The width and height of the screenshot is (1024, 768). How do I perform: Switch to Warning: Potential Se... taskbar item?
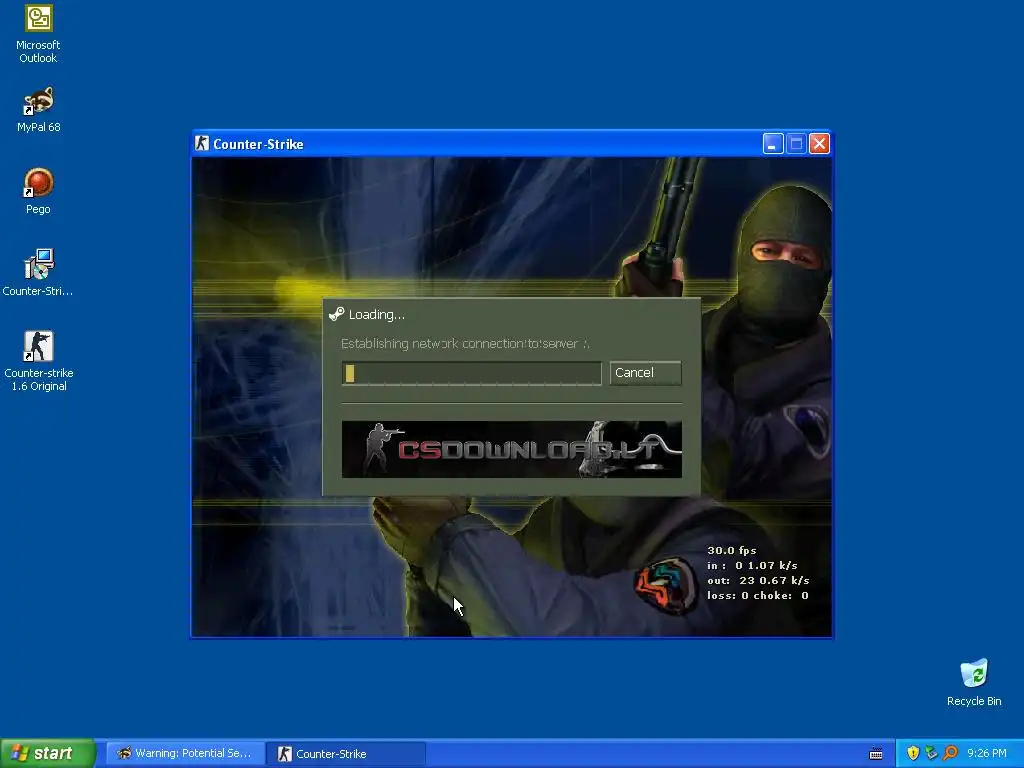point(185,754)
